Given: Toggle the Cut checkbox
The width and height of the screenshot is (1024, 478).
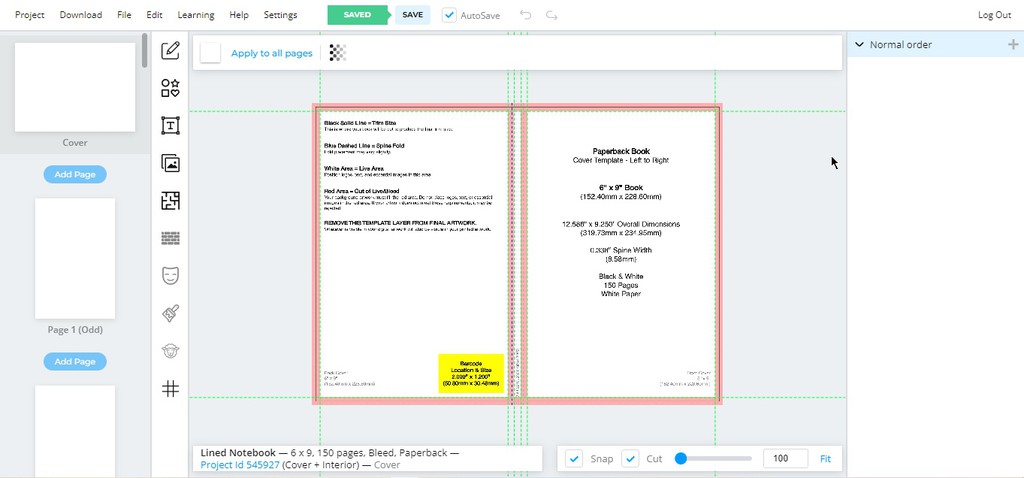Looking at the screenshot, I should point(630,458).
